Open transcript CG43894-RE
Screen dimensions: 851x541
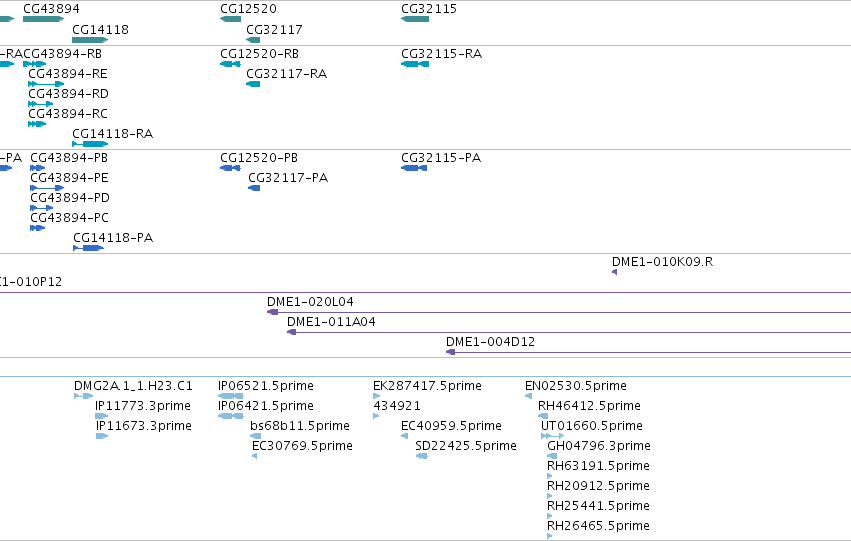pyautogui.click(x=68, y=73)
